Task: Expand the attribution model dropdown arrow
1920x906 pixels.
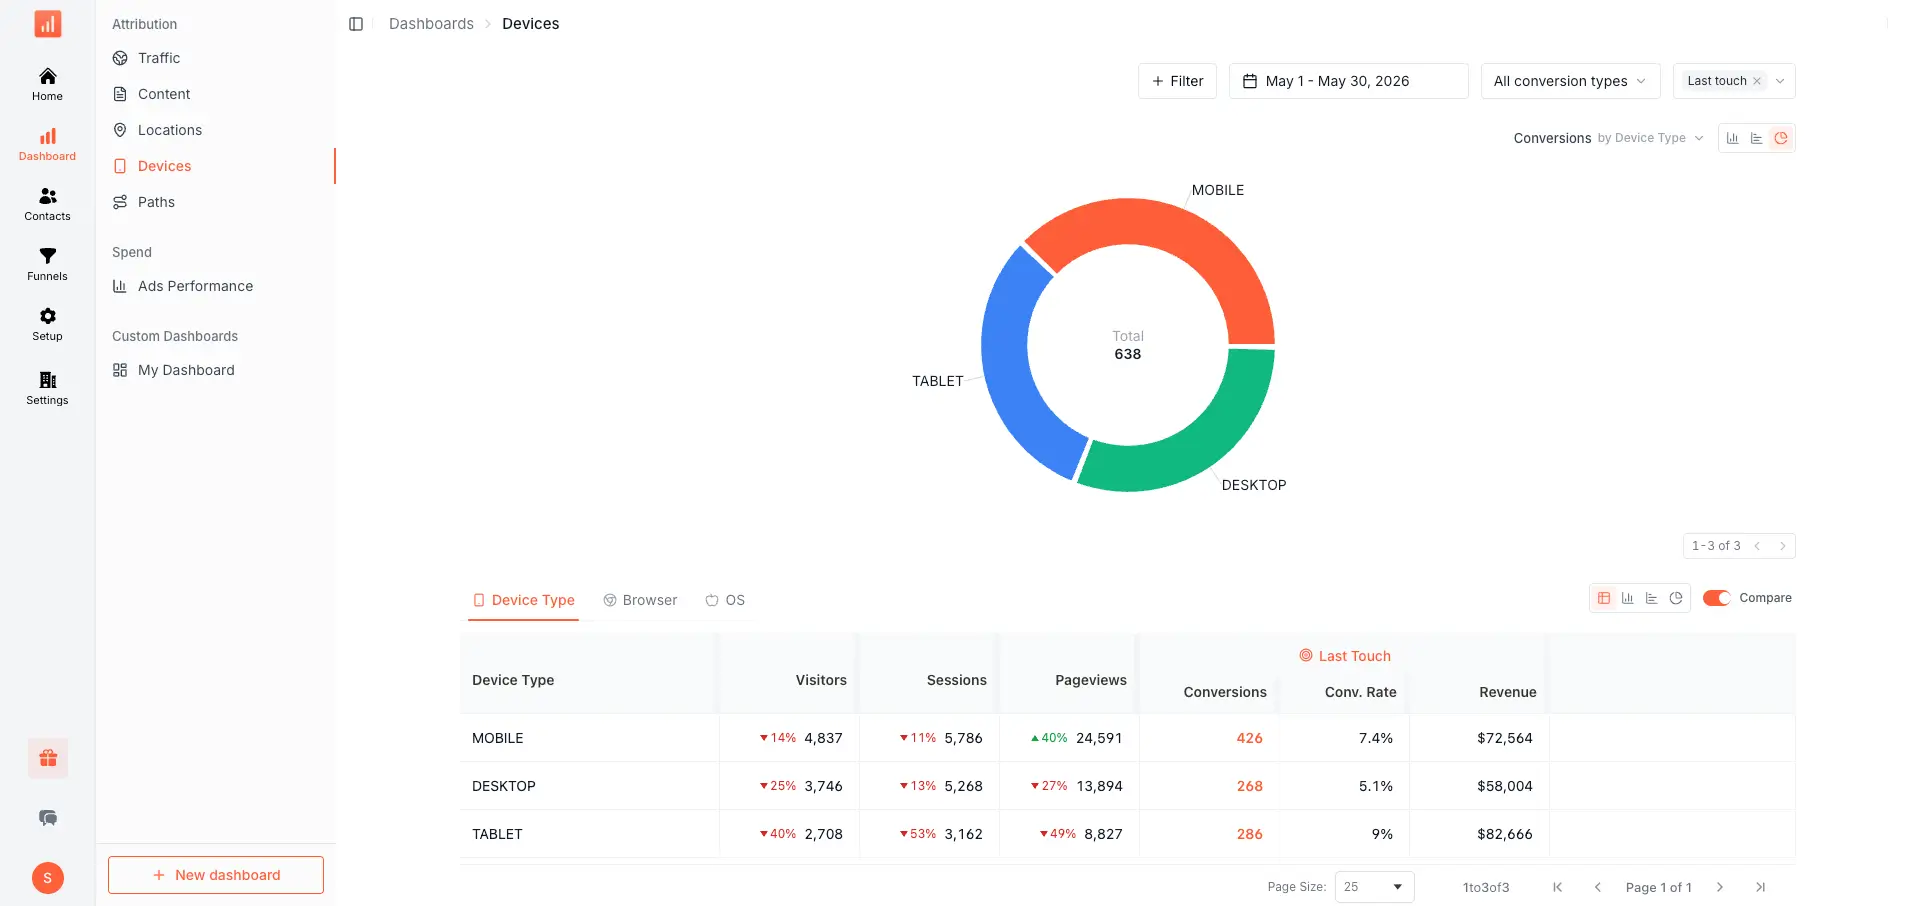Action: (1780, 81)
